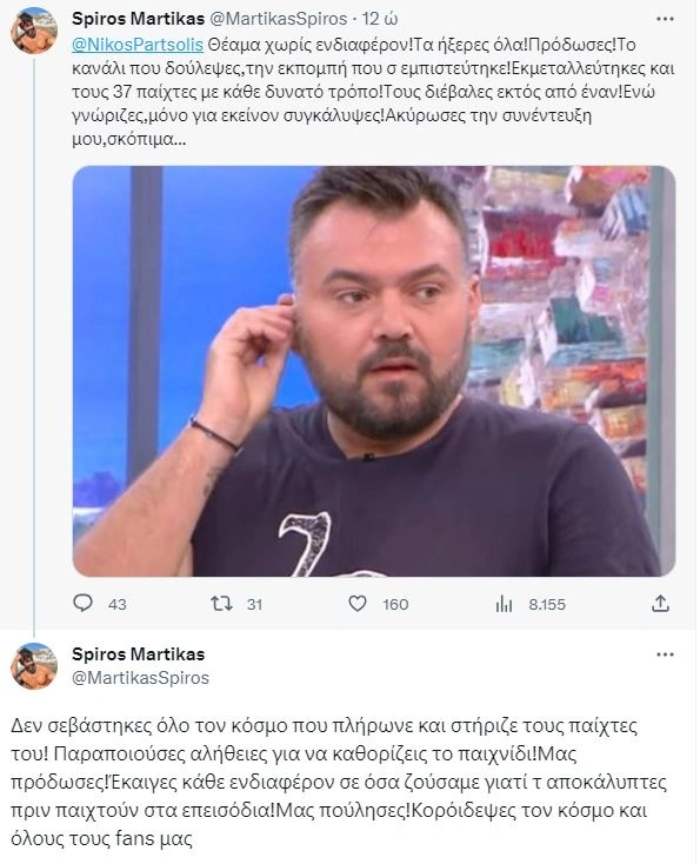Image resolution: width=700 pixels, height=864 pixels.
Task: Click the @MartikasSpiros handle in first tweet
Action: tap(279, 19)
